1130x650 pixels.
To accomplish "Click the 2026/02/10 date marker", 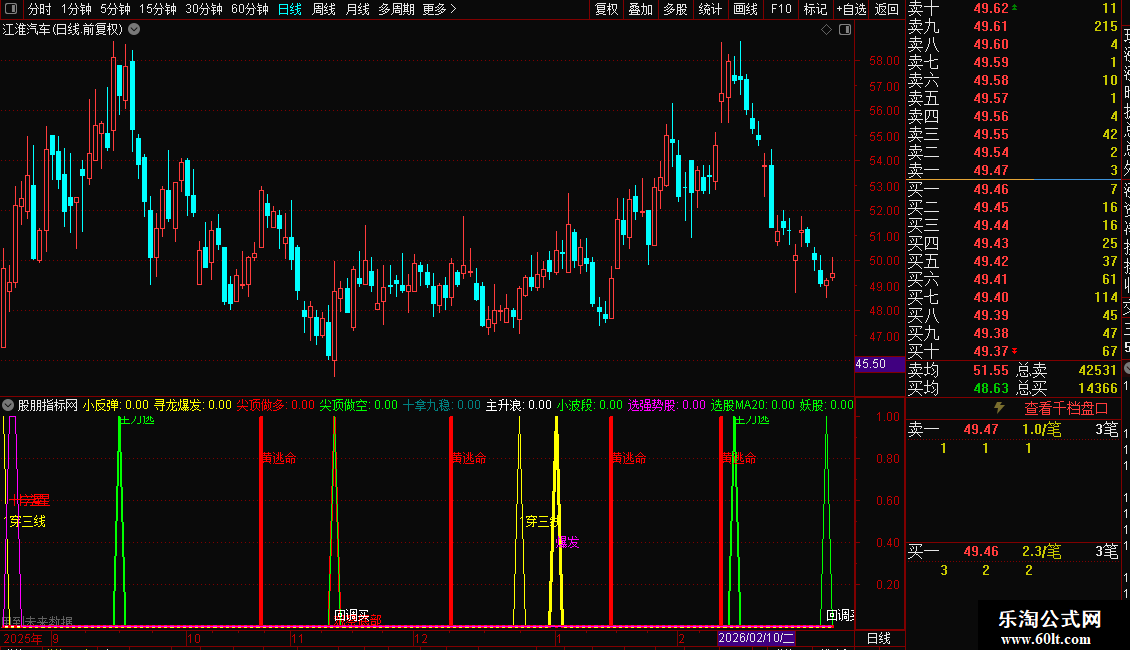I will [x=756, y=638].
